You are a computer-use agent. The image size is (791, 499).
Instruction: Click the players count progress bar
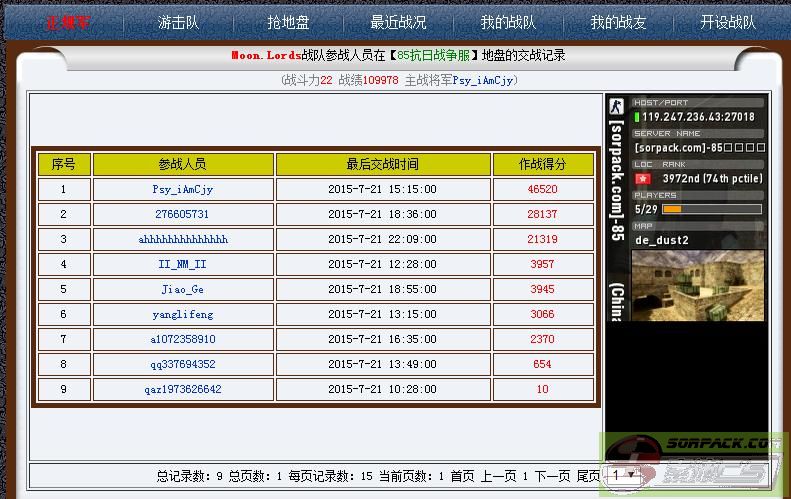coord(711,209)
